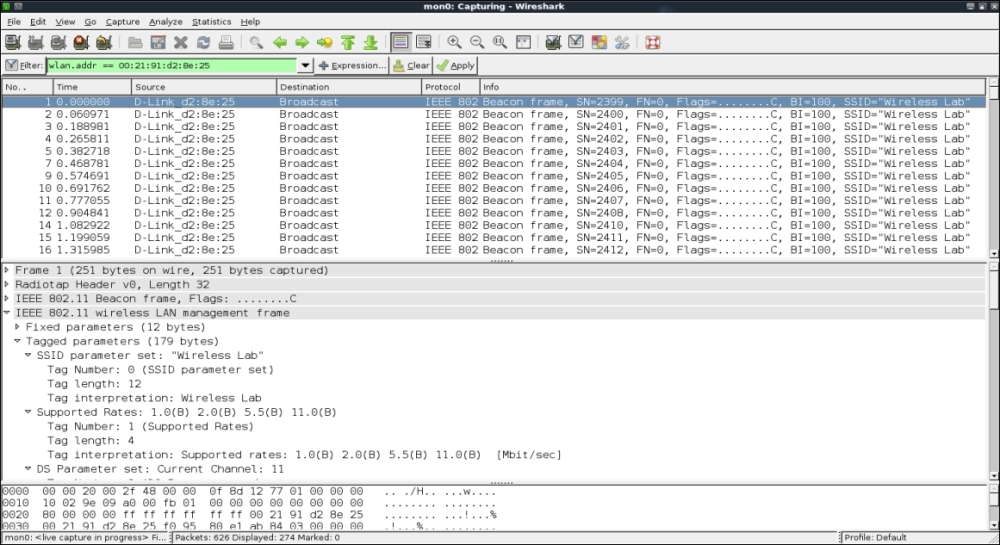This screenshot has height=545, width=1000.
Task: Edit the coloring rules
Action: [x=599, y=43]
